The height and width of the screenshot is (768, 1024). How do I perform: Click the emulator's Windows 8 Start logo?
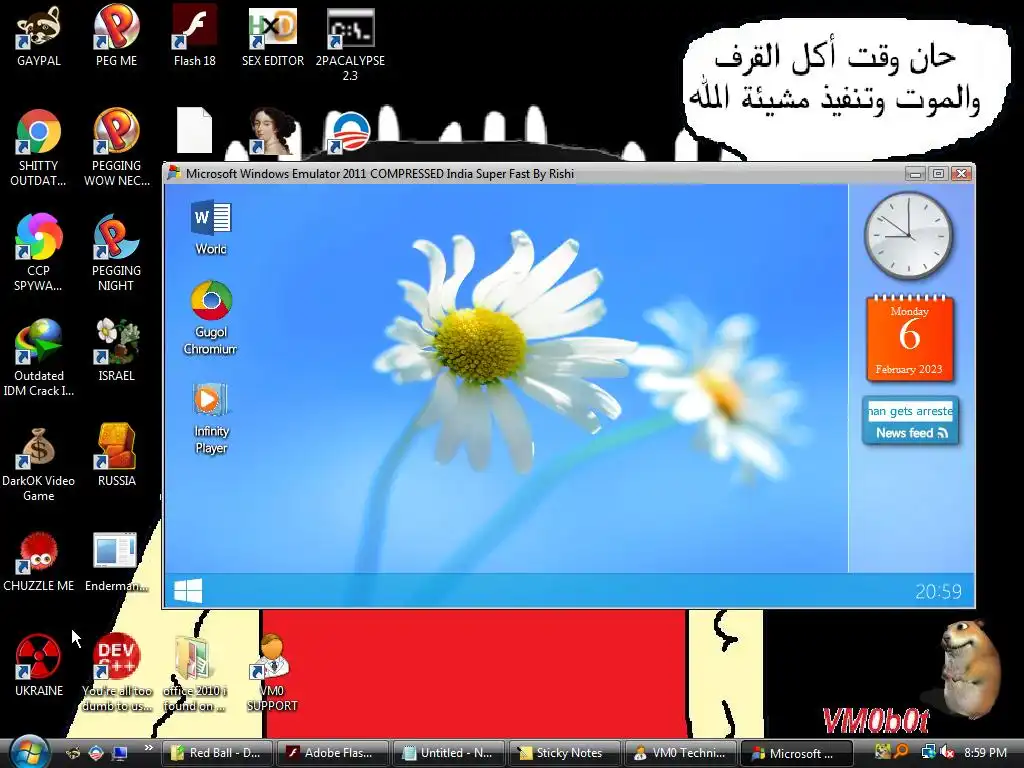[188, 591]
